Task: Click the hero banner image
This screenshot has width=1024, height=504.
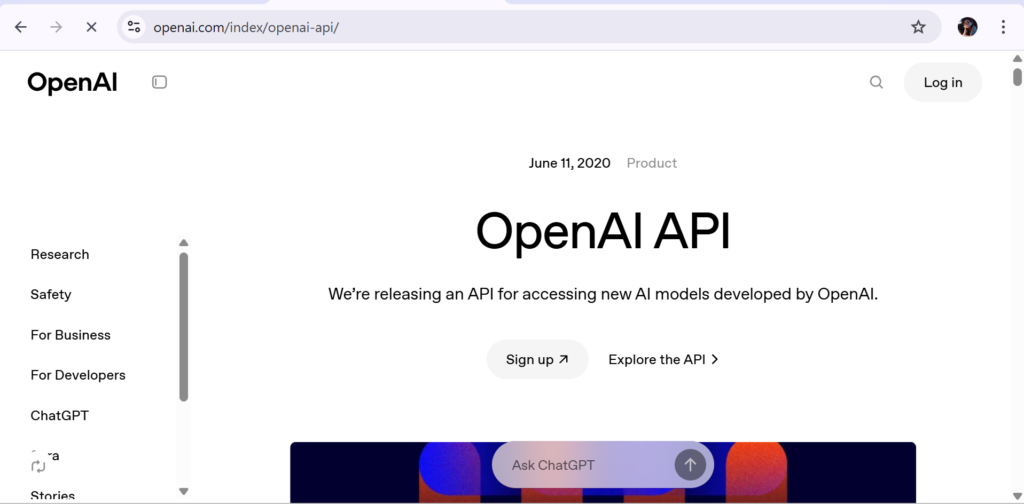Action: coord(603,472)
